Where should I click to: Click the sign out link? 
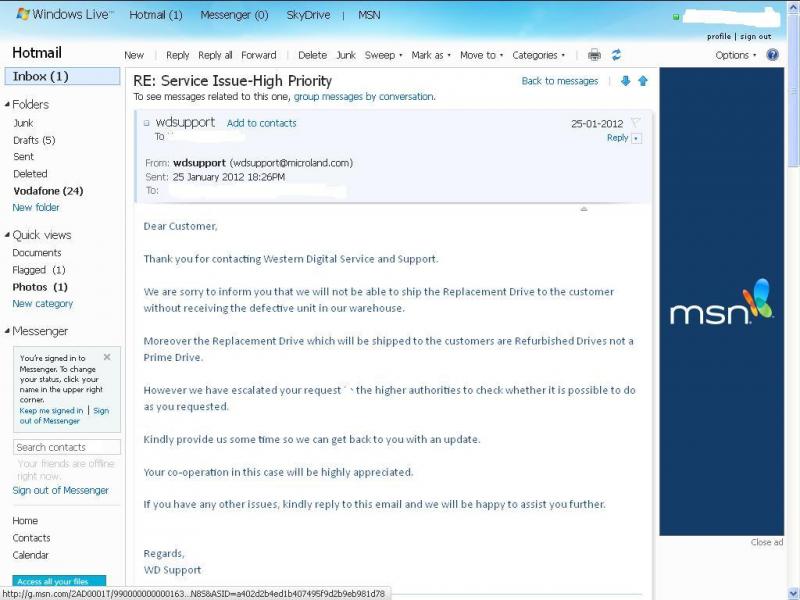pyautogui.click(x=756, y=36)
